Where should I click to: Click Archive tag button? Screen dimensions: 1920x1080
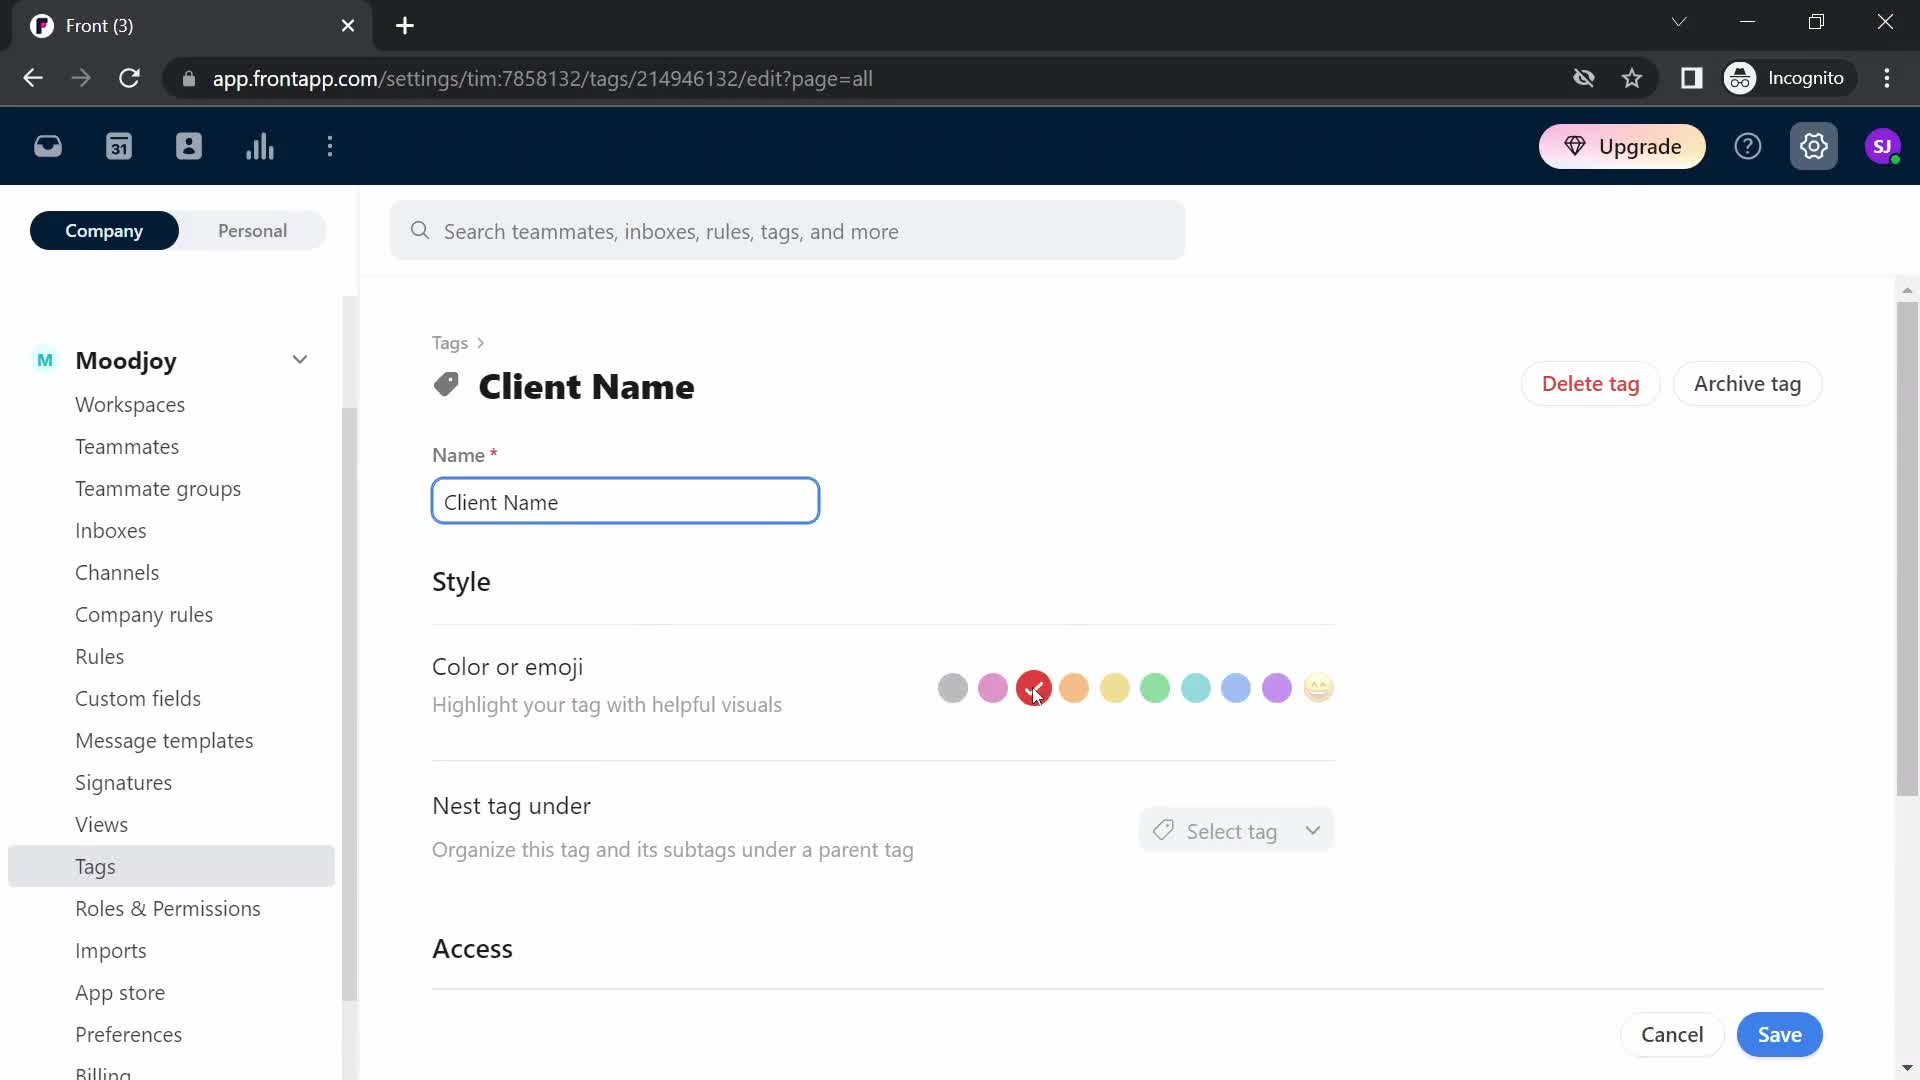(1747, 384)
